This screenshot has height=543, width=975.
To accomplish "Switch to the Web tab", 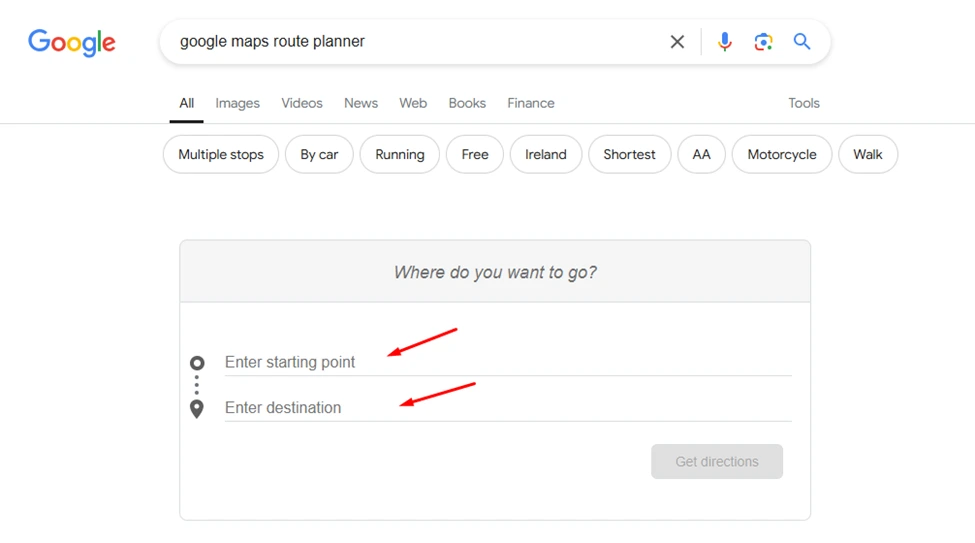I will point(413,103).
